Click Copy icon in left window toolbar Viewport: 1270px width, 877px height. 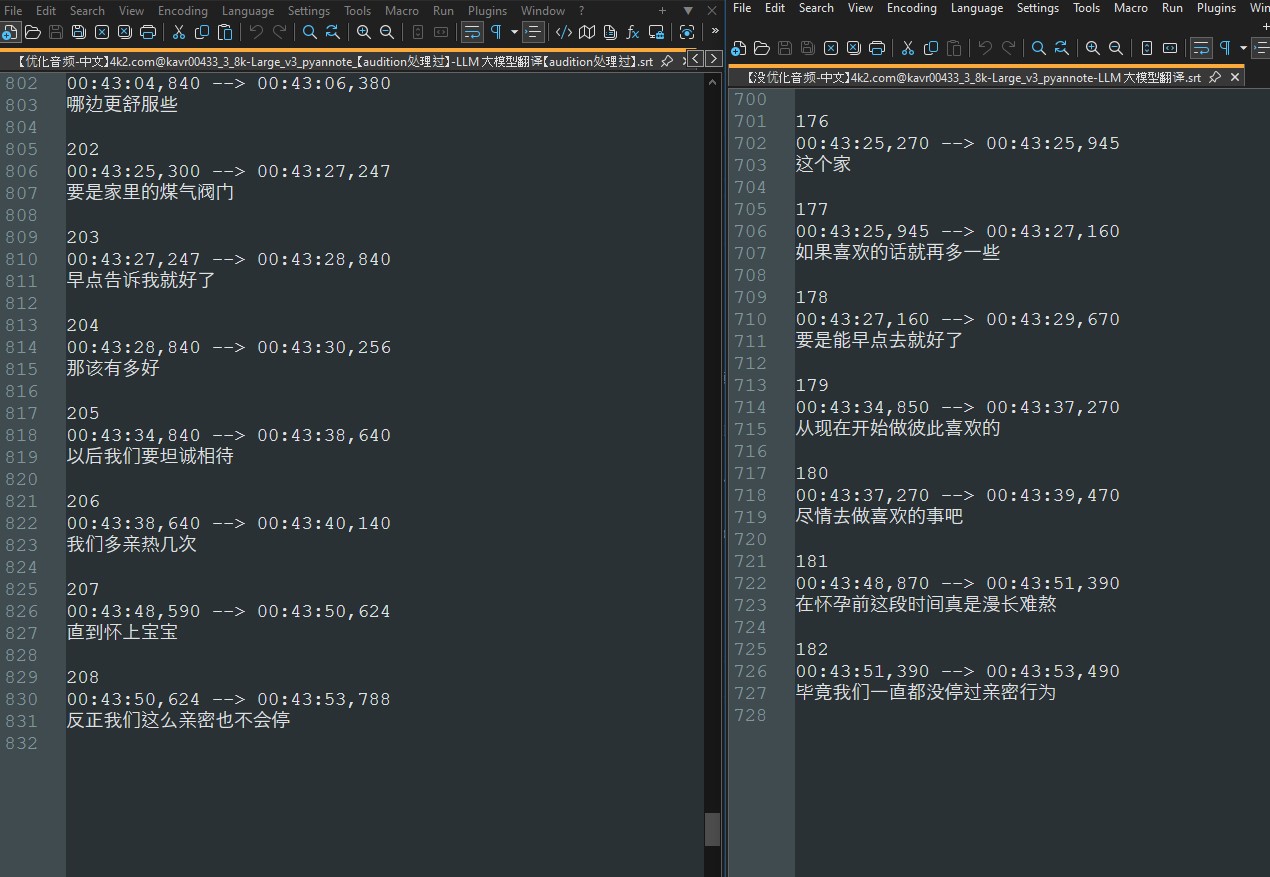pyautogui.click(x=202, y=32)
